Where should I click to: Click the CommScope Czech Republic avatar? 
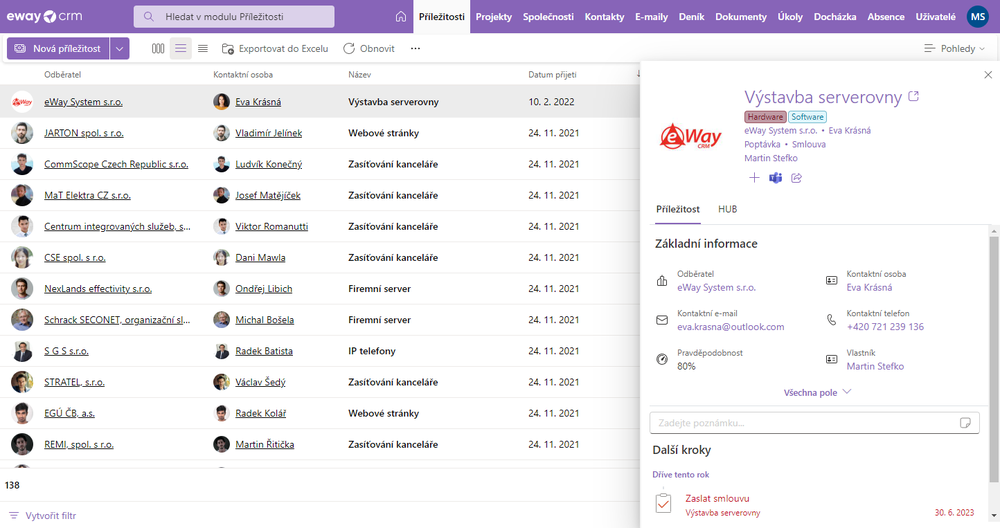click(22, 164)
